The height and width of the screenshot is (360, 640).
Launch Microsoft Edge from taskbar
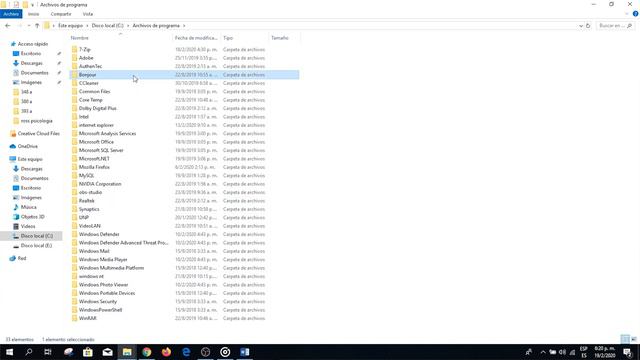point(186,352)
